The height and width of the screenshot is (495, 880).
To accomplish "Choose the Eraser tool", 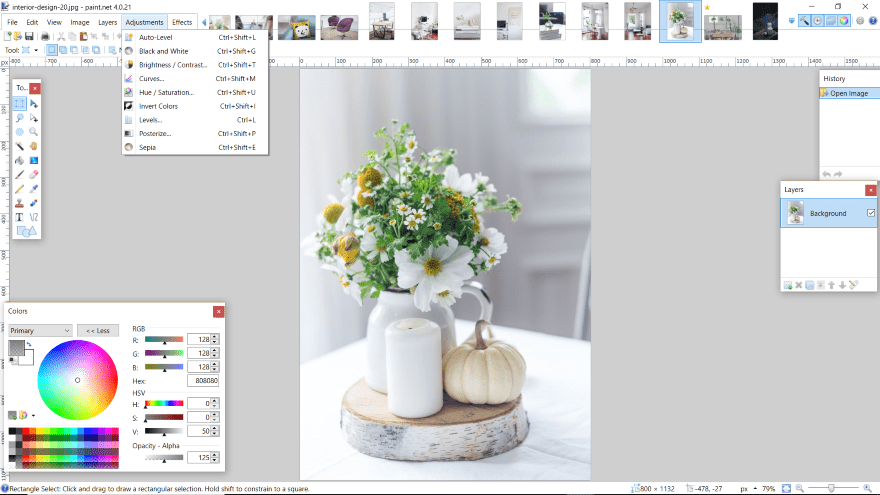I will [34, 174].
